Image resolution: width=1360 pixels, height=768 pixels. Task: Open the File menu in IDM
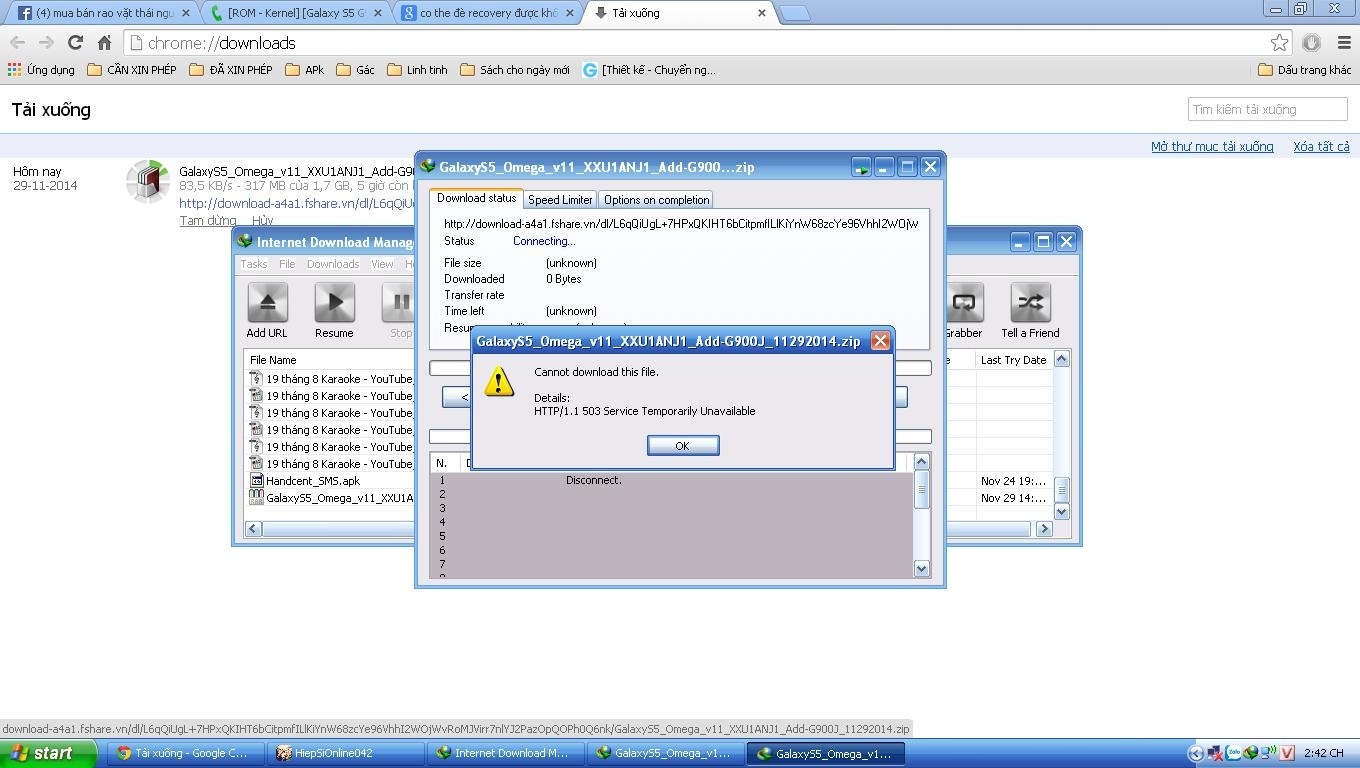pos(287,264)
